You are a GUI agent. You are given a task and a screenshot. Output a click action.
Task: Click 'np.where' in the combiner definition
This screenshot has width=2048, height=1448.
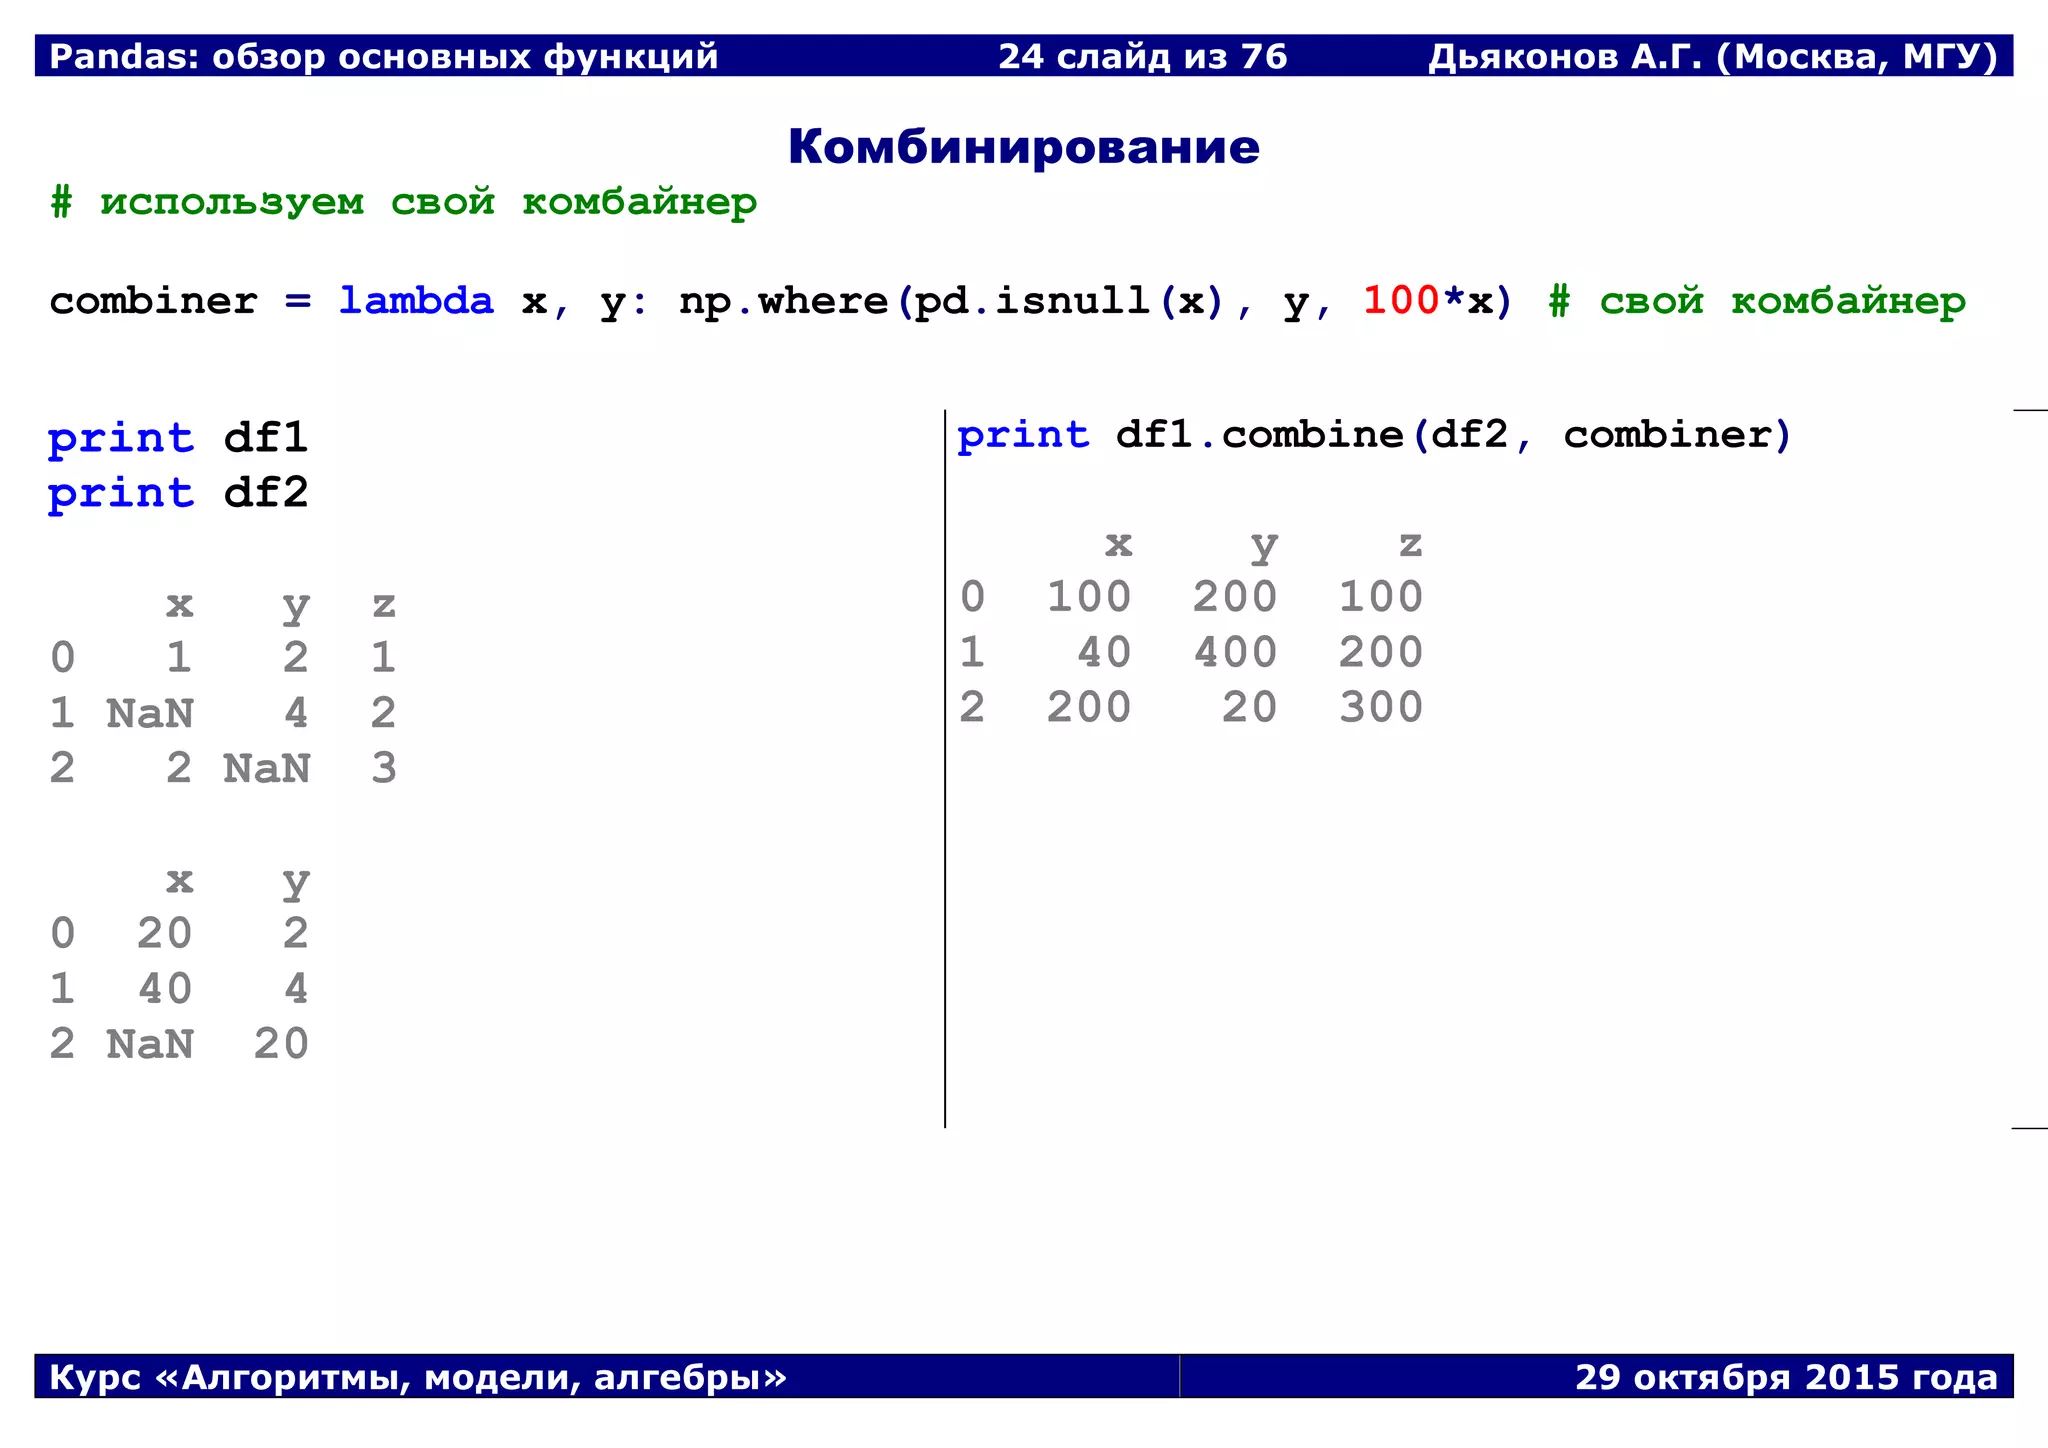pos(784,302)
